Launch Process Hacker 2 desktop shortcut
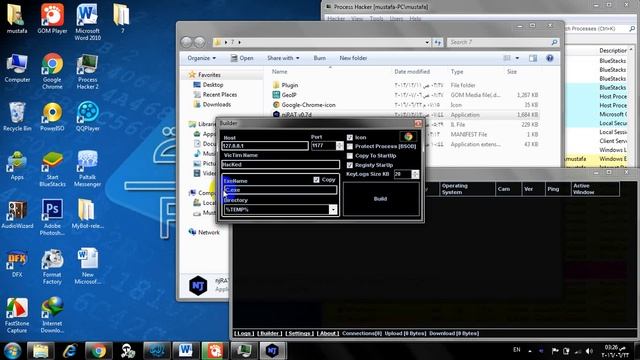 87,71
